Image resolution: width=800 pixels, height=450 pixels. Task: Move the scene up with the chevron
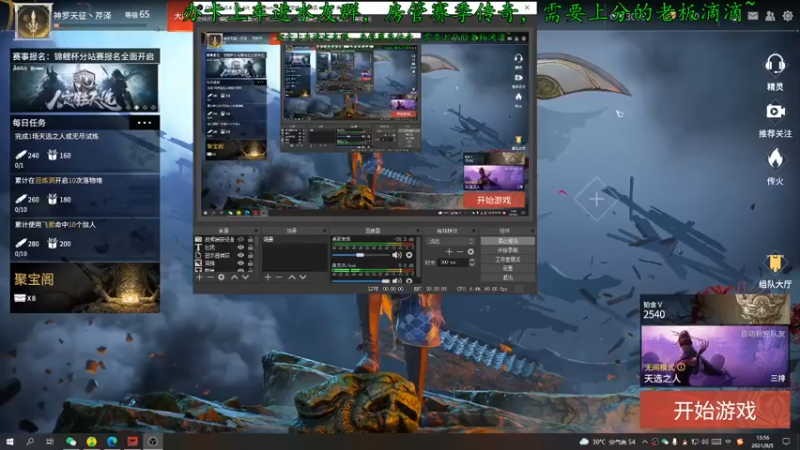tap(292, 277)
